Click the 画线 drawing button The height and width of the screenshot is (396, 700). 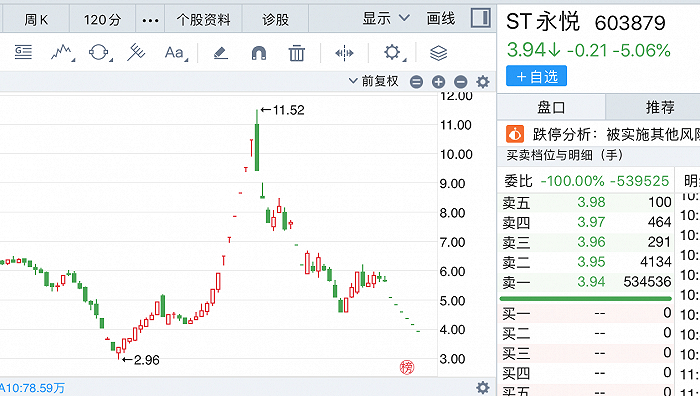click(441, 18)
